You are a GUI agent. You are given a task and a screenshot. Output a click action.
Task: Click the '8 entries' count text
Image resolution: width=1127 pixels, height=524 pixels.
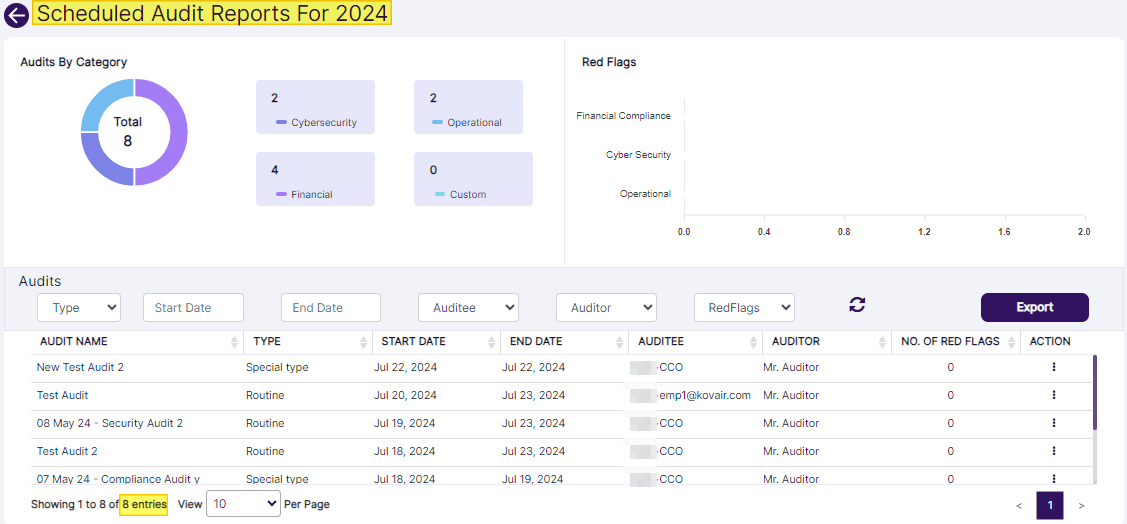[144, 505]
